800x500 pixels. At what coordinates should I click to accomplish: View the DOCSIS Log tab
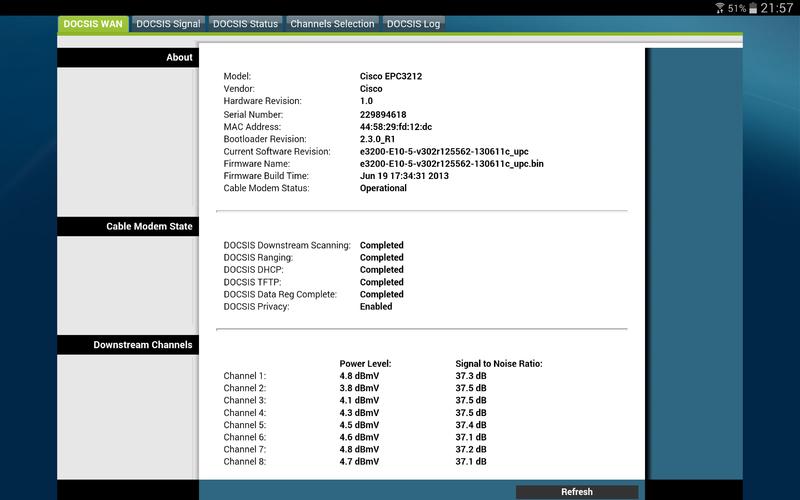[x=413, y=24]
